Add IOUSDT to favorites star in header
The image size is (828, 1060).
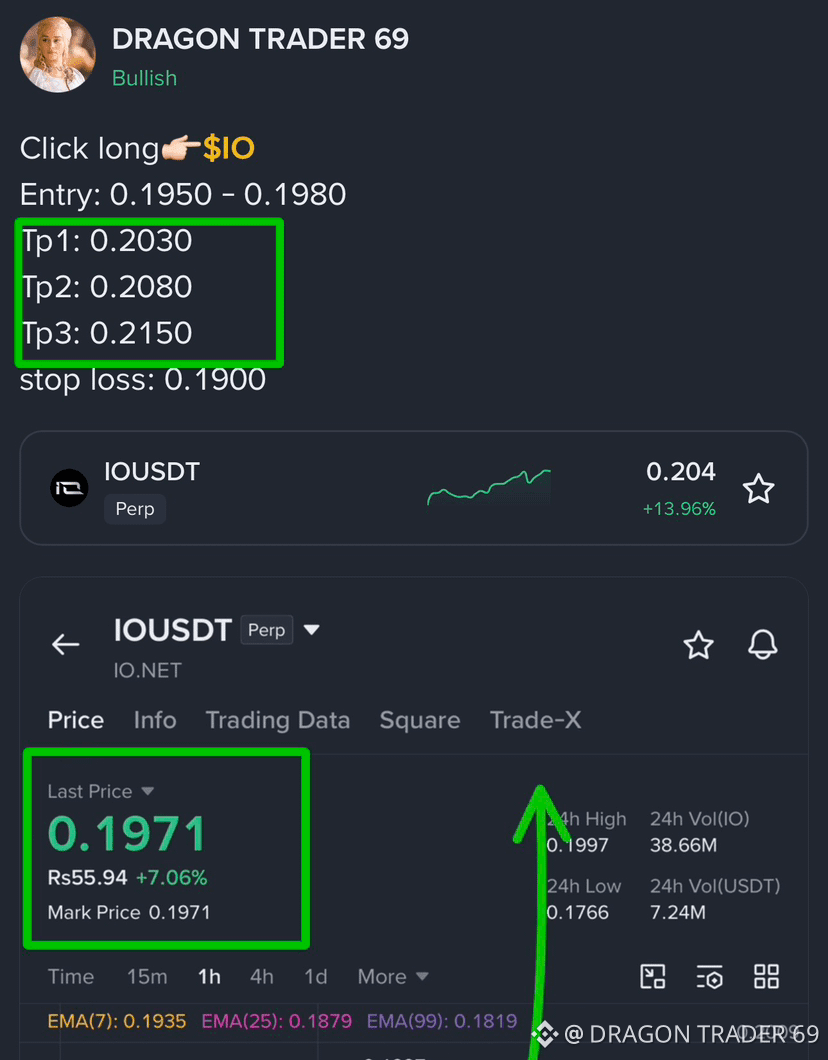(698, 645)
